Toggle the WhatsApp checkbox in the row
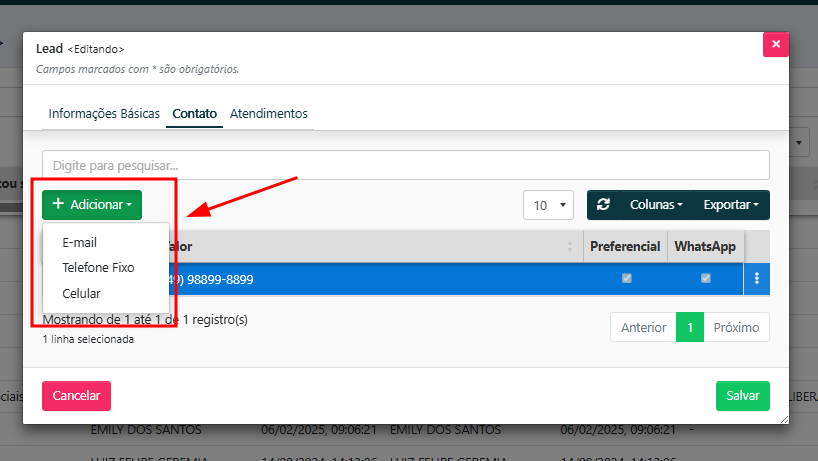818x461 pixels. (705, 279)
